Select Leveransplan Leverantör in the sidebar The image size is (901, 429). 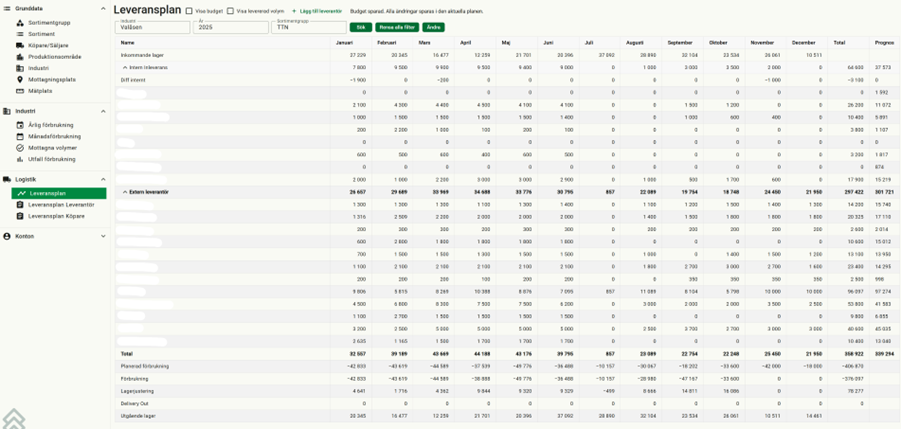coord(61,205)
